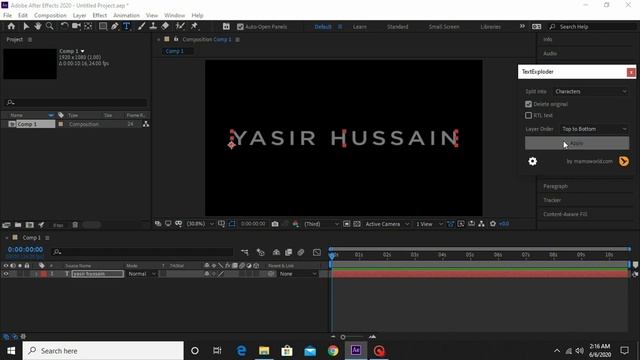
Task: Select the Pan Behind anchor tool
Action: [88, 26]
